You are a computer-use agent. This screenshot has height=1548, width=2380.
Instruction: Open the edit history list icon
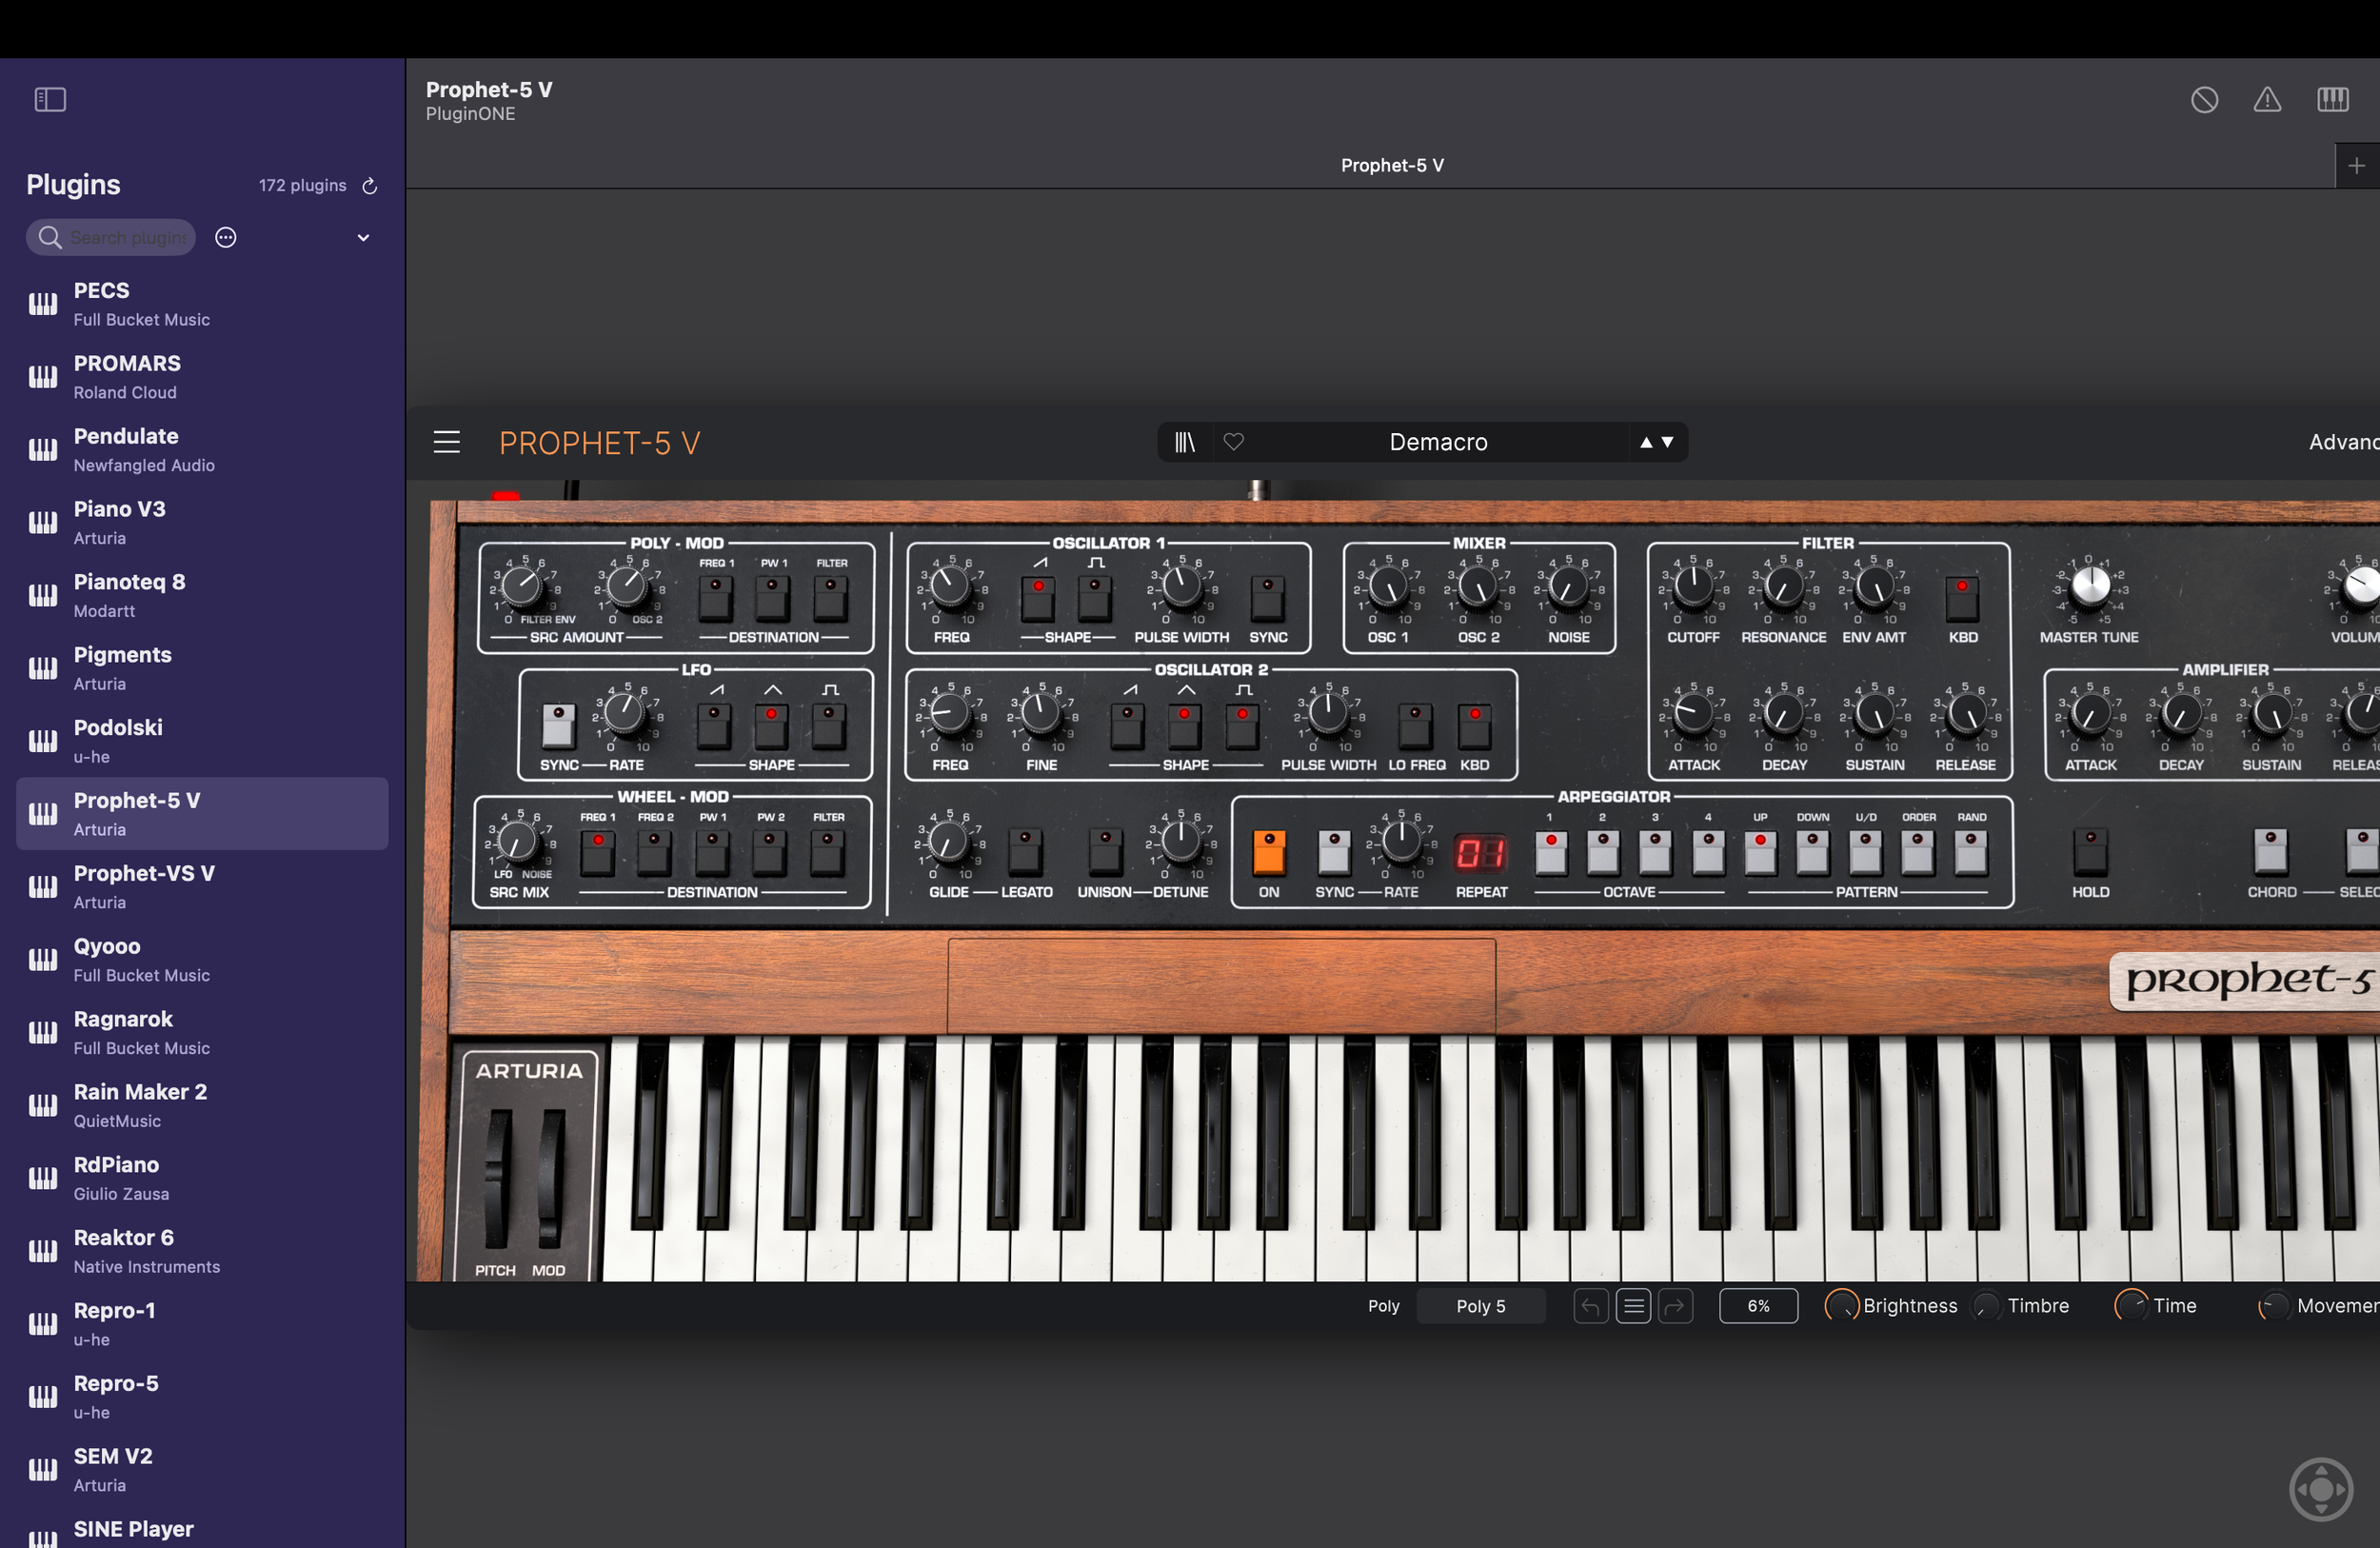[1633, 1306]
